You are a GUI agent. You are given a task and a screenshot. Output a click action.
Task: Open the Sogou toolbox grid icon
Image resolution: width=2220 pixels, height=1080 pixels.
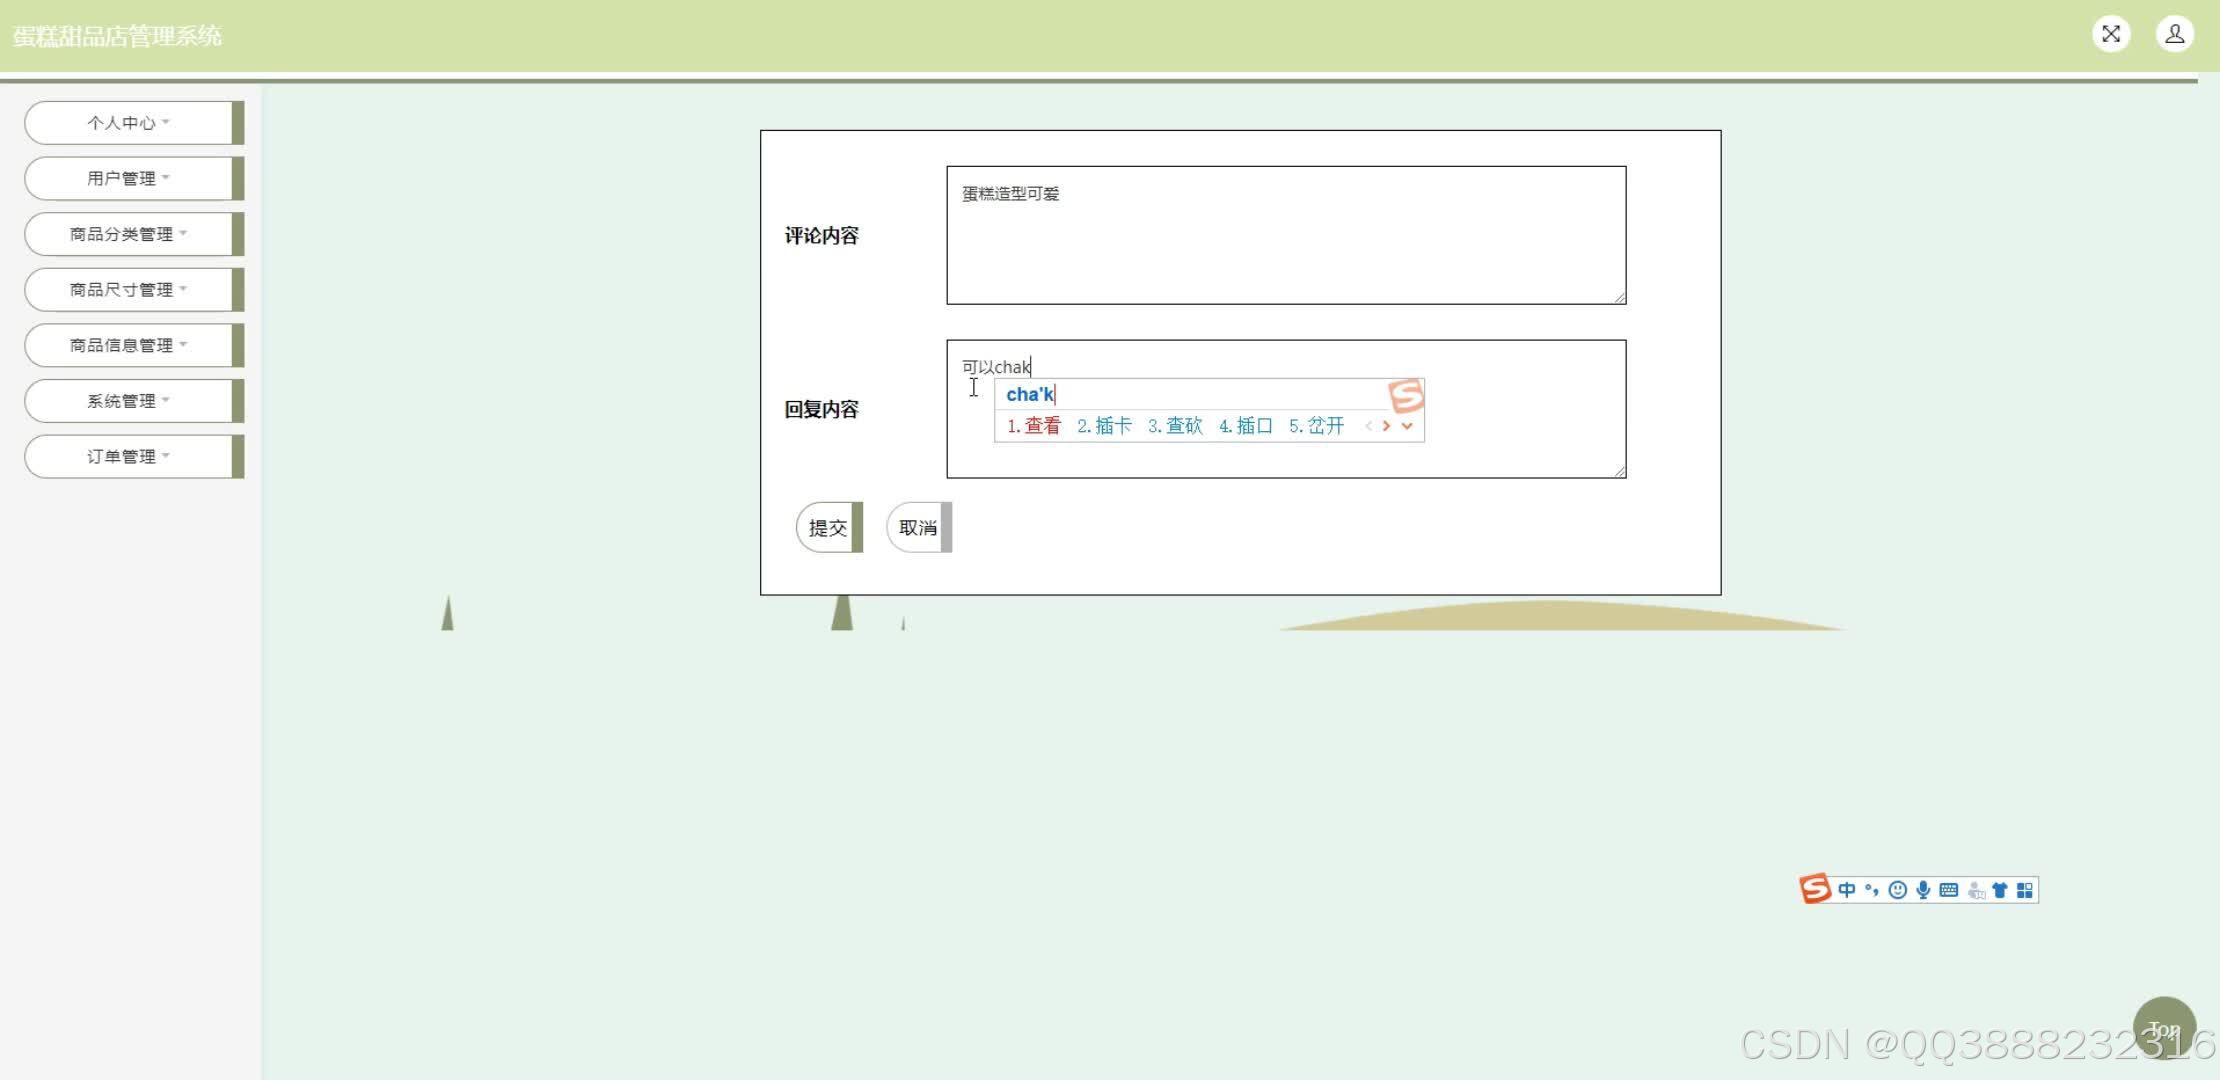(x=2025, y=890)
